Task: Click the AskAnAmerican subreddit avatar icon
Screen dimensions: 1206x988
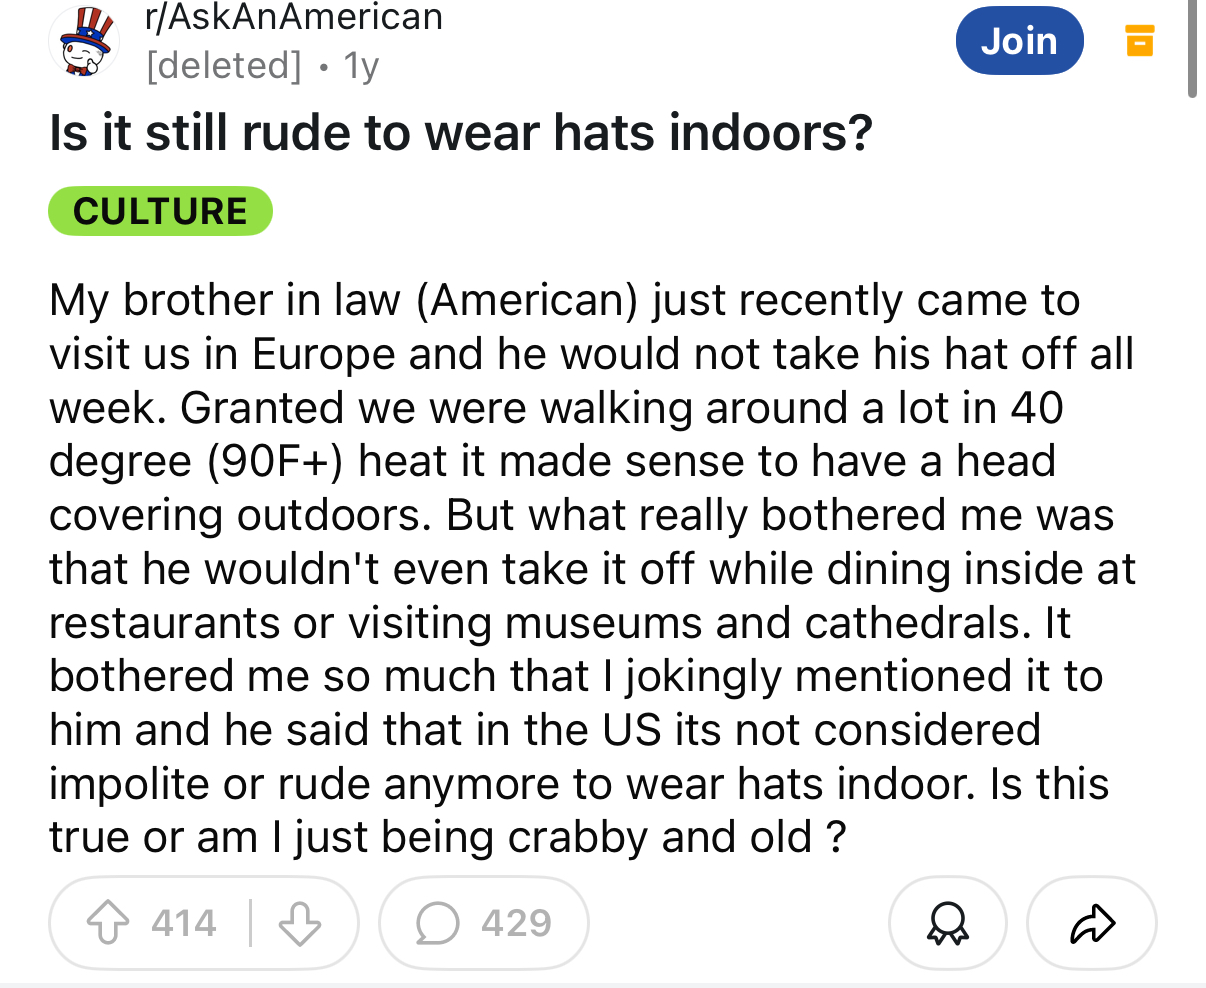Action: pyautogui.click(x=84, y=43)
